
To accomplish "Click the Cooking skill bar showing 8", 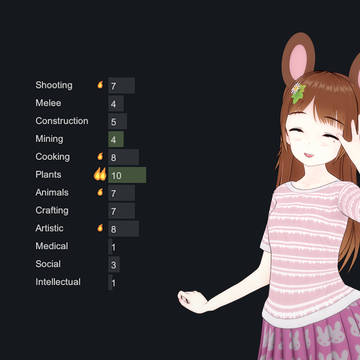I will [x=123, y=157].
